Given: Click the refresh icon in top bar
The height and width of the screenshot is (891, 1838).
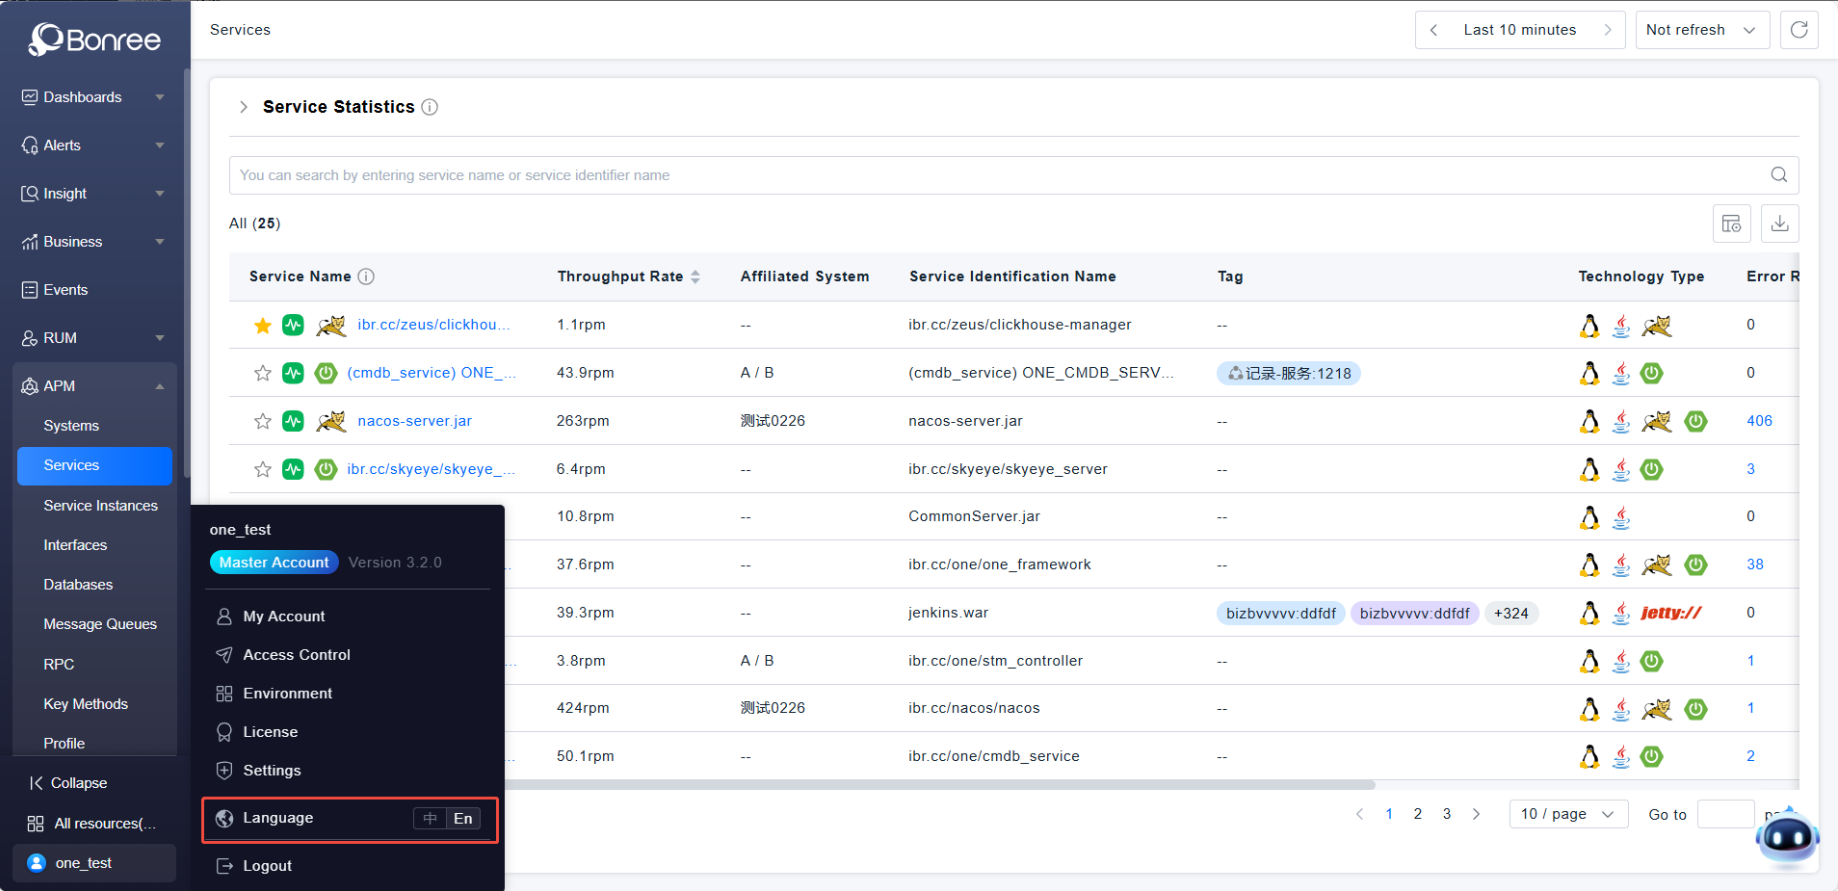Looking at the screenshot, I should (x=1798, y=30).
